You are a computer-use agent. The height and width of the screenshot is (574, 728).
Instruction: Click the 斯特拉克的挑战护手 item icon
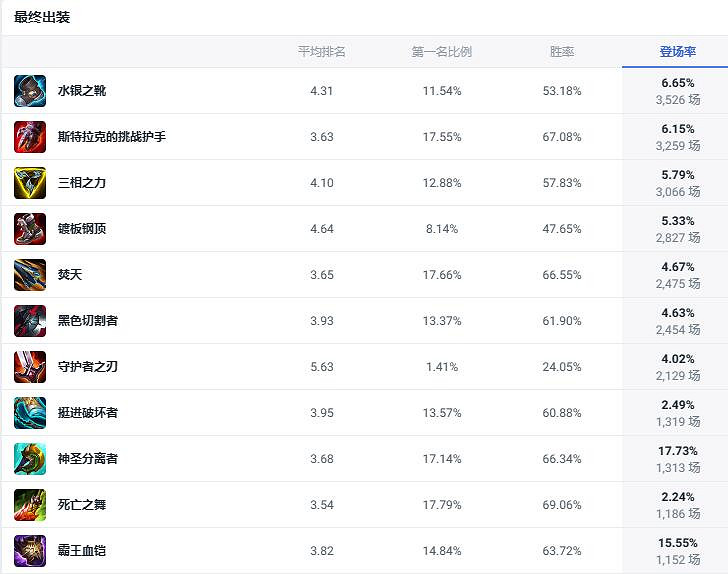pyautogui.click(x=30, y=137)
